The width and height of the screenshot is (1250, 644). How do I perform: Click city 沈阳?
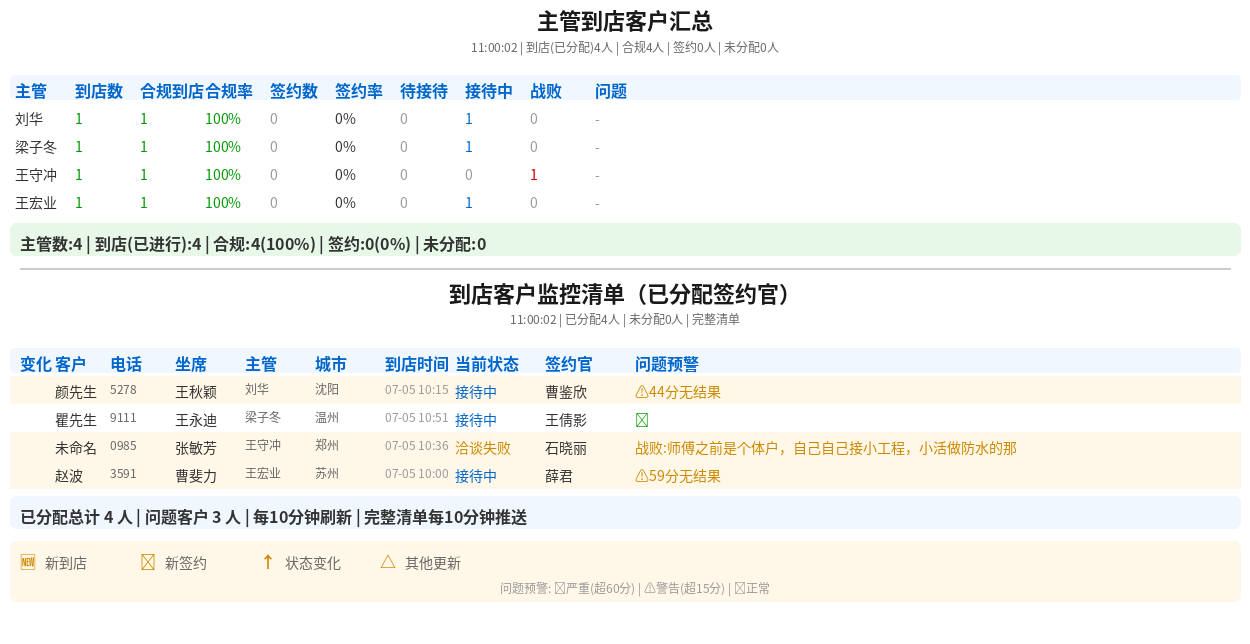pyautogui.click(x=327, y=390)
